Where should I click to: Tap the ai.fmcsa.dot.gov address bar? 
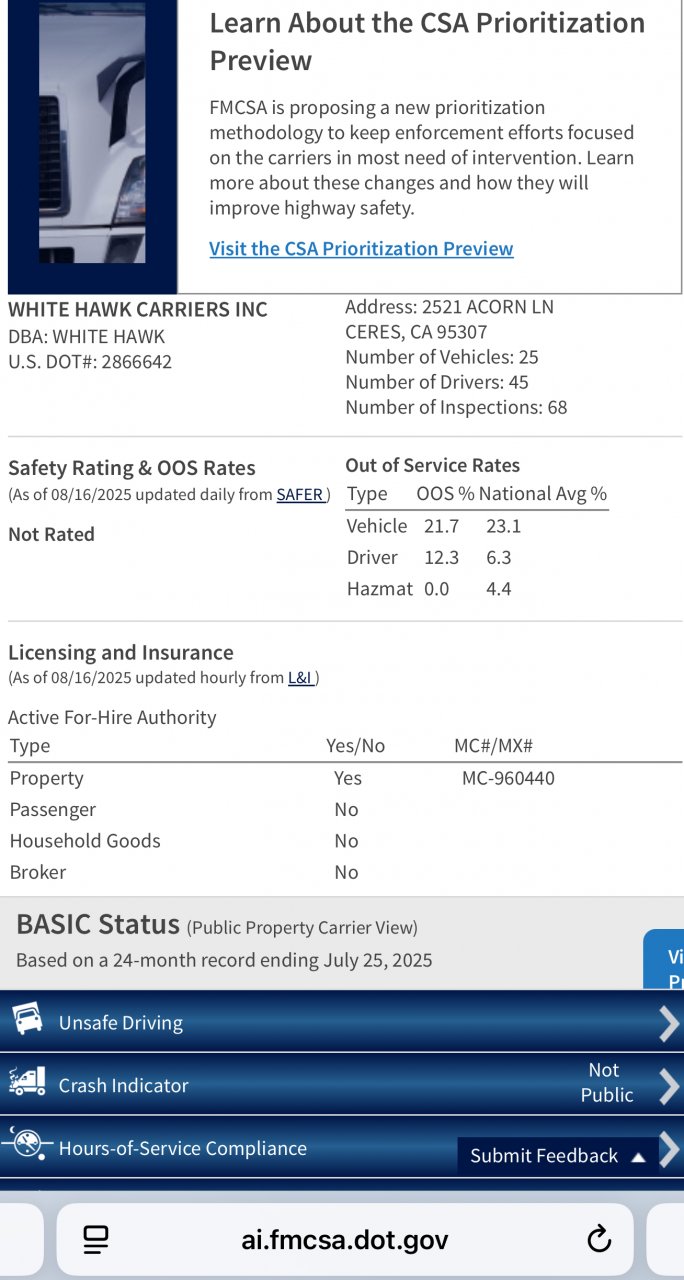pos(344,1240)
